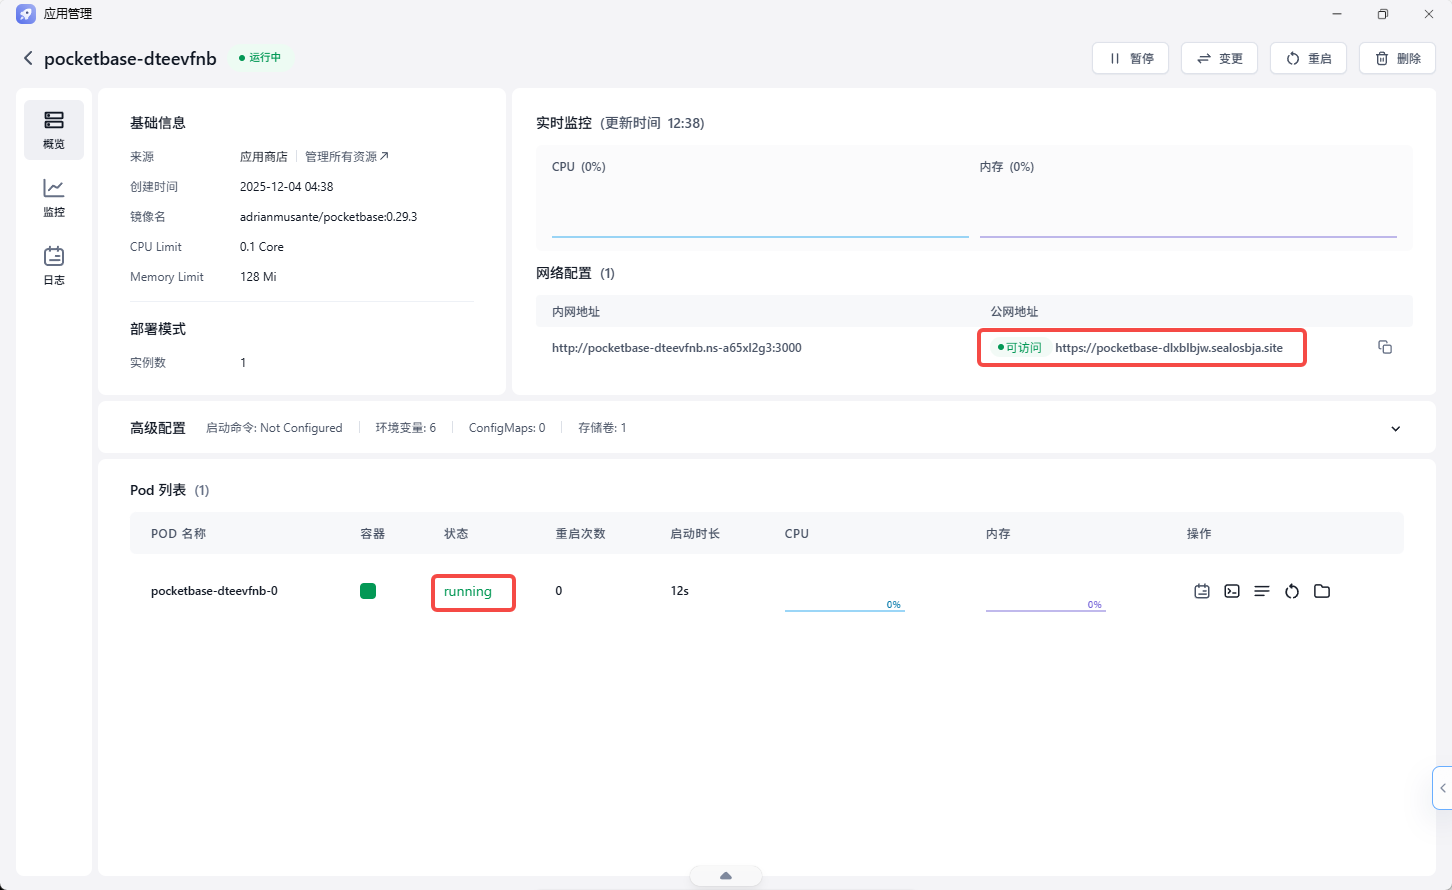Click 启动命令: Not Configured entry
This screenshot has width=1452, height=890.
tap(274, 428)
